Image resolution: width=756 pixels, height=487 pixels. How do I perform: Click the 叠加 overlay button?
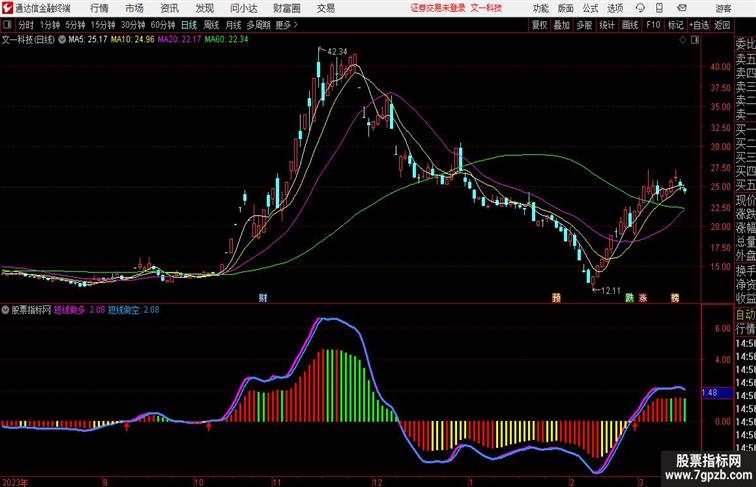click(x=562, y=25)
